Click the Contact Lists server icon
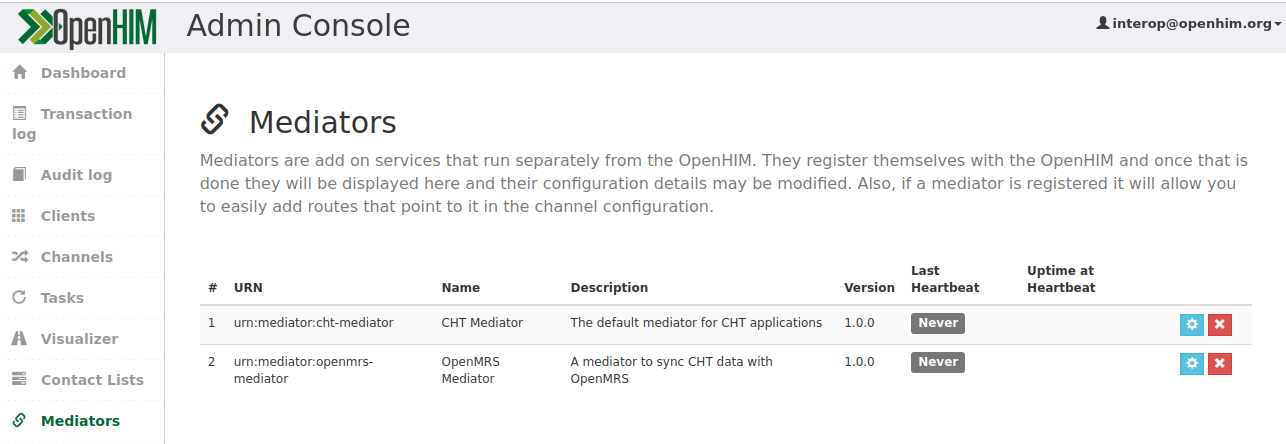 pos(19,380)
